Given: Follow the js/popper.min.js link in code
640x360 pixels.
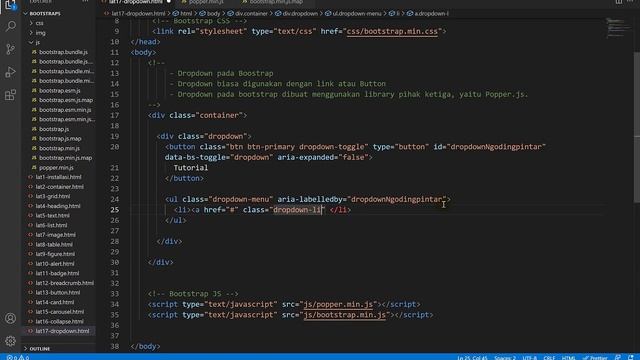Looking at the screenshot, I should click(x=338, y=304).
